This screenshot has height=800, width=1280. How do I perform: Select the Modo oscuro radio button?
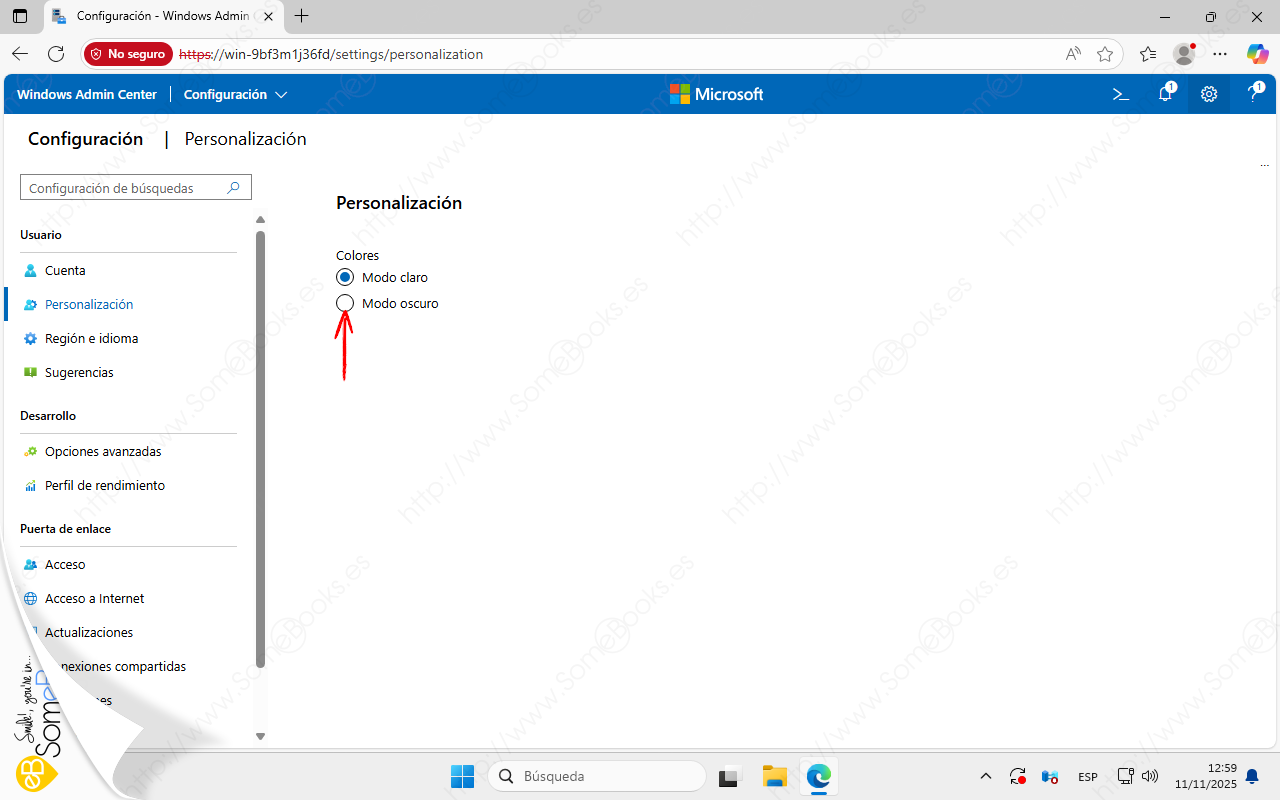(x=345, y=303)
